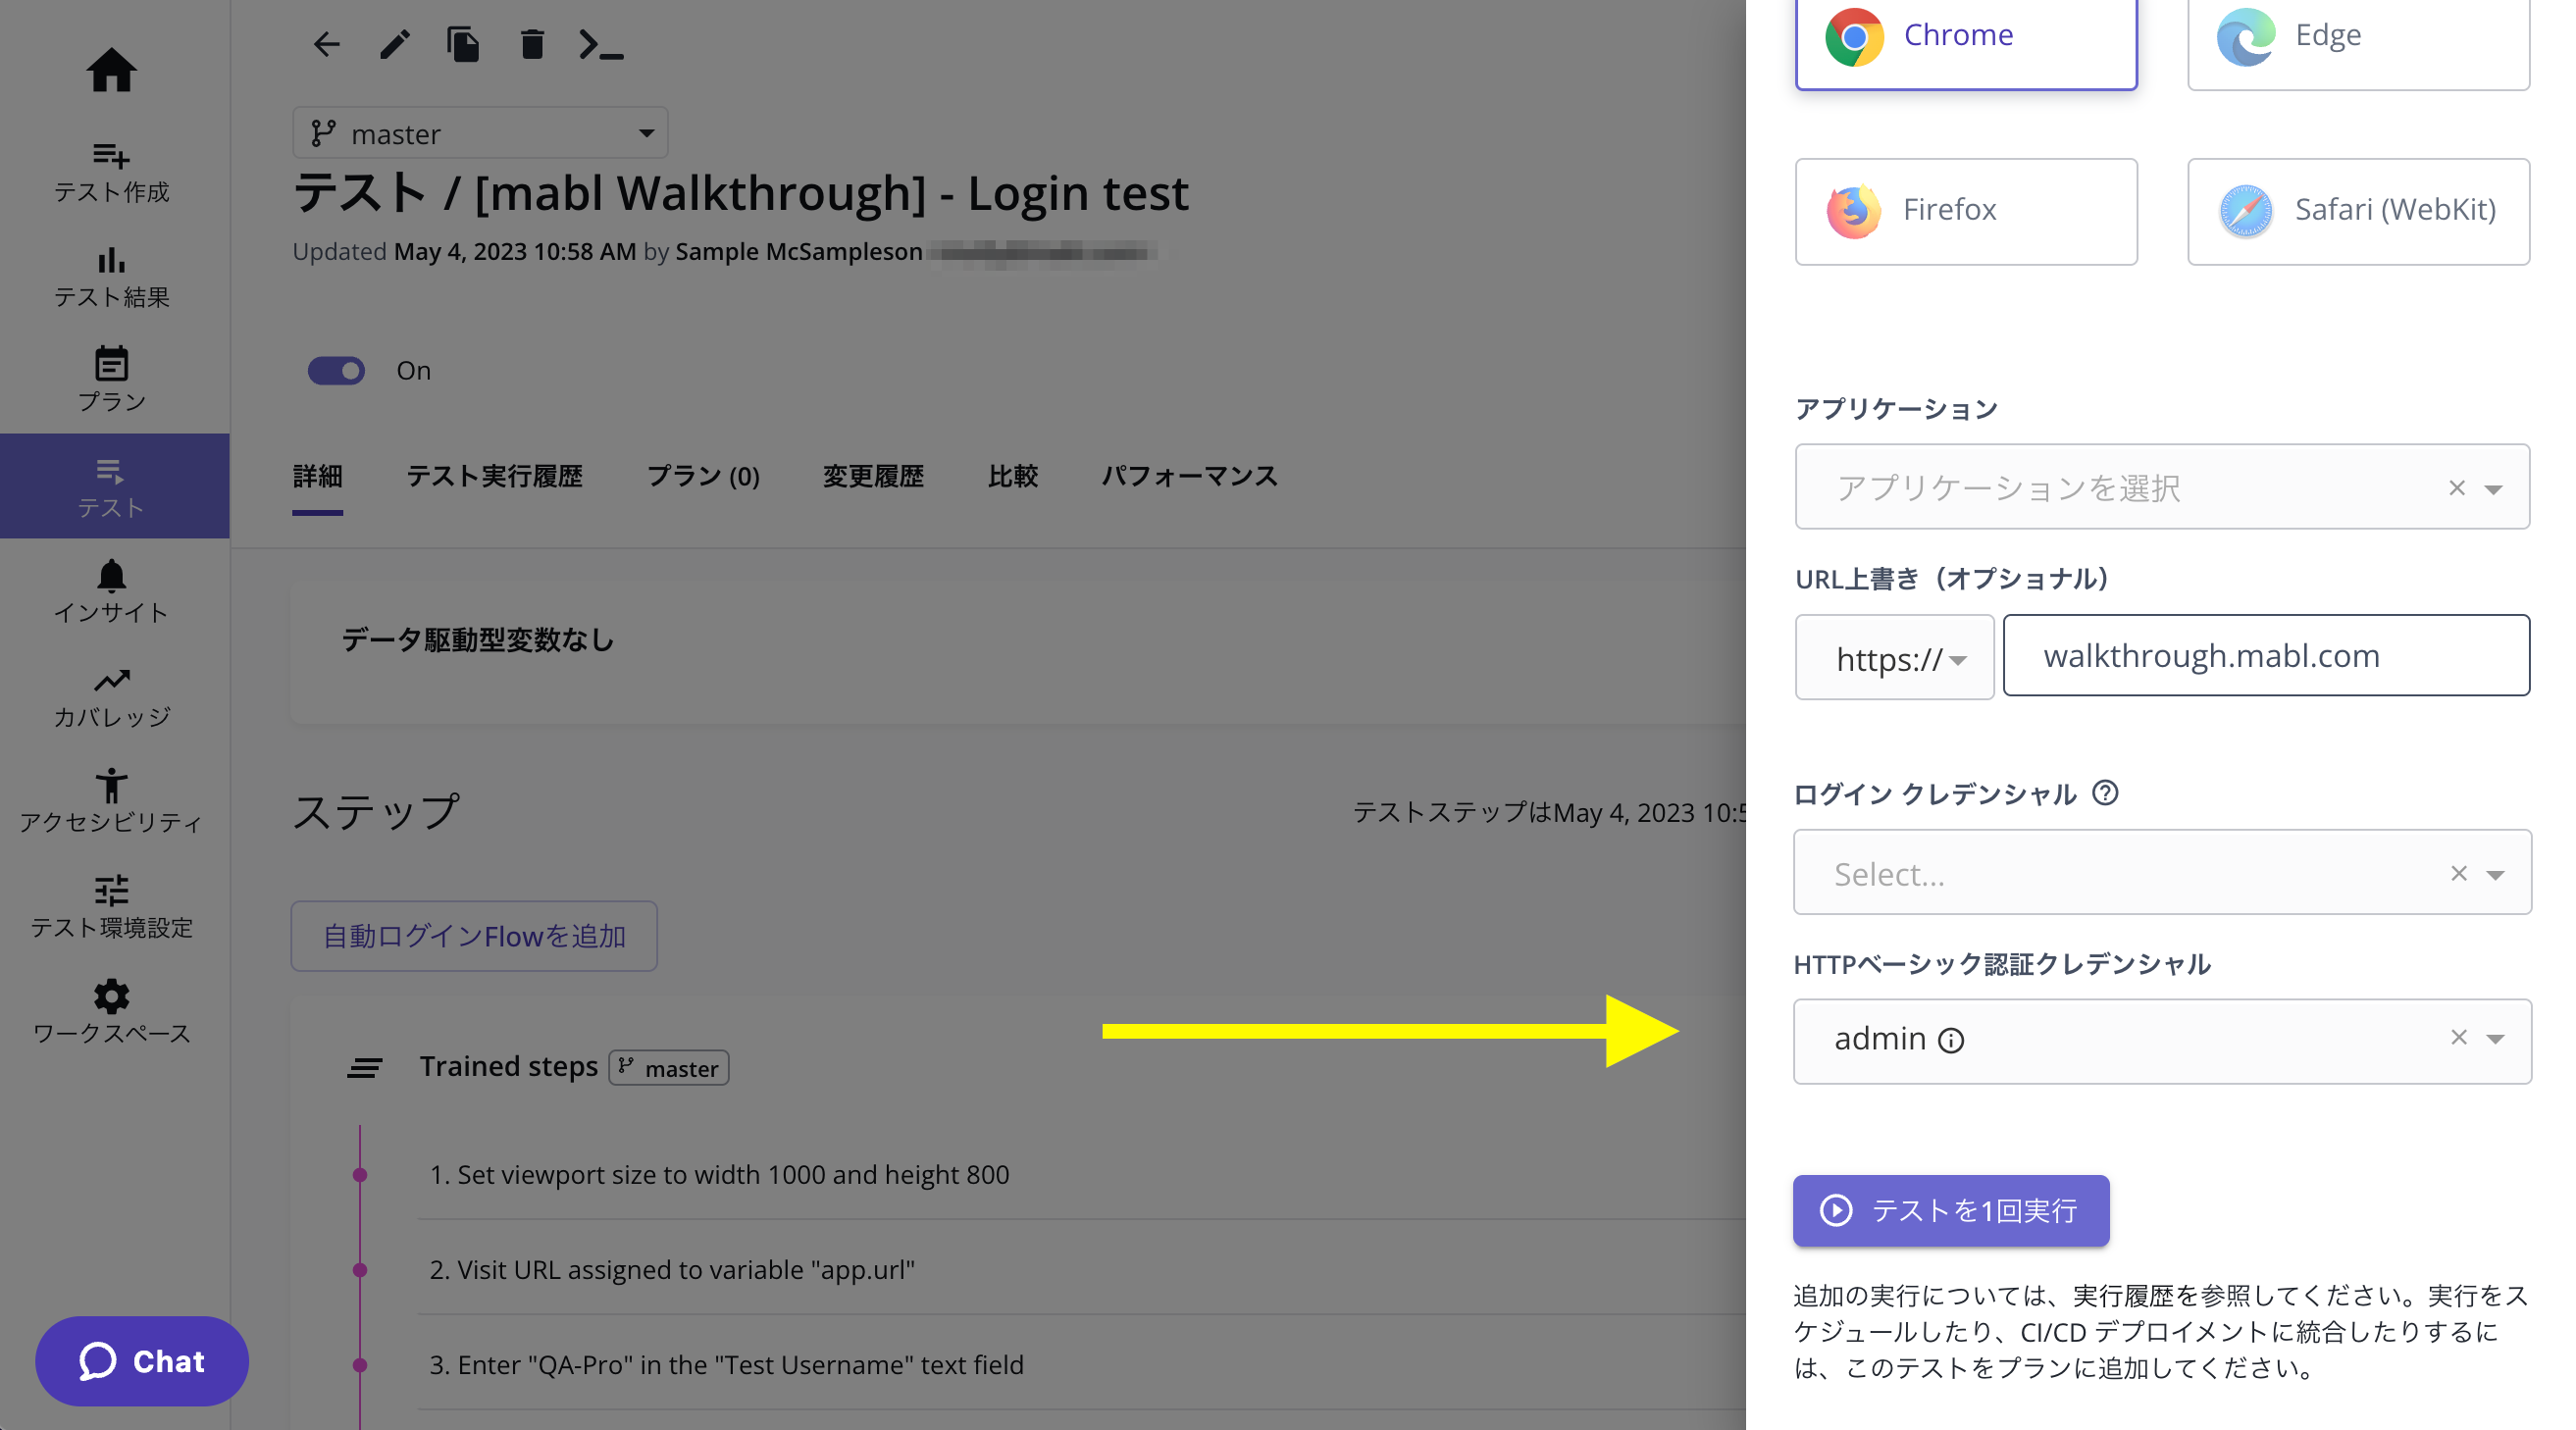Select the Safari (WebKit) browser option

(2358, 211)
